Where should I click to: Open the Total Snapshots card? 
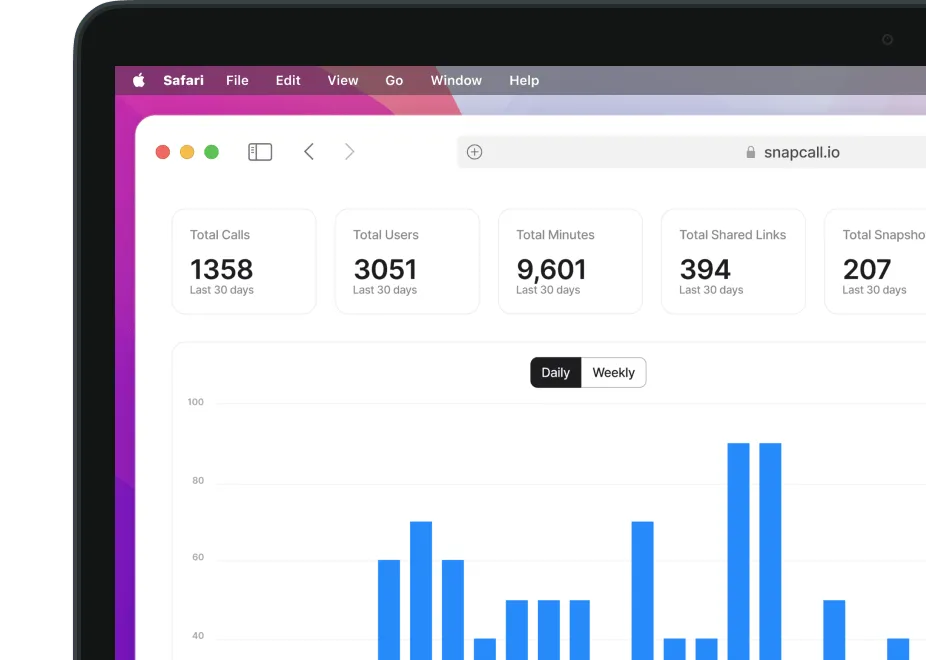click(875, 261)
